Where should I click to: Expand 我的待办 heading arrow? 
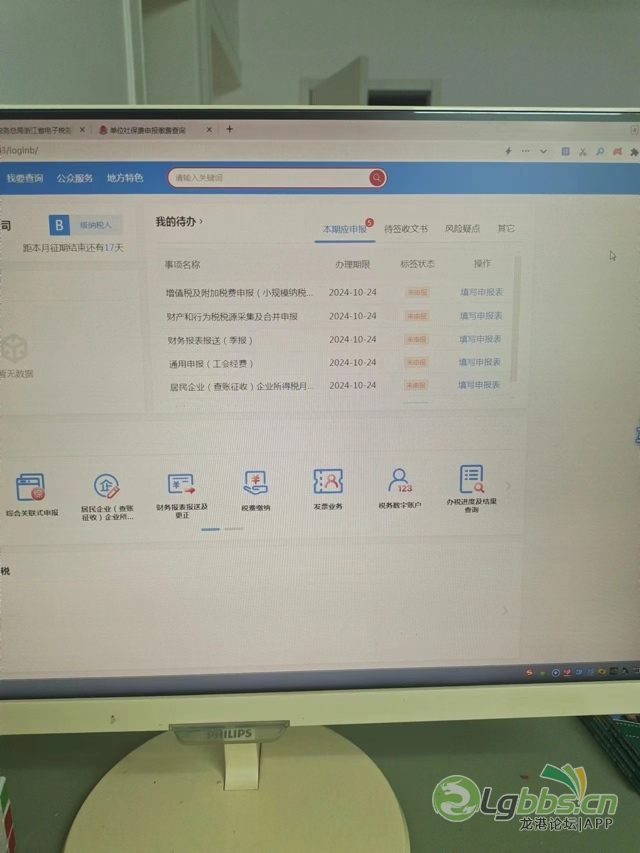tap(201, 221)
